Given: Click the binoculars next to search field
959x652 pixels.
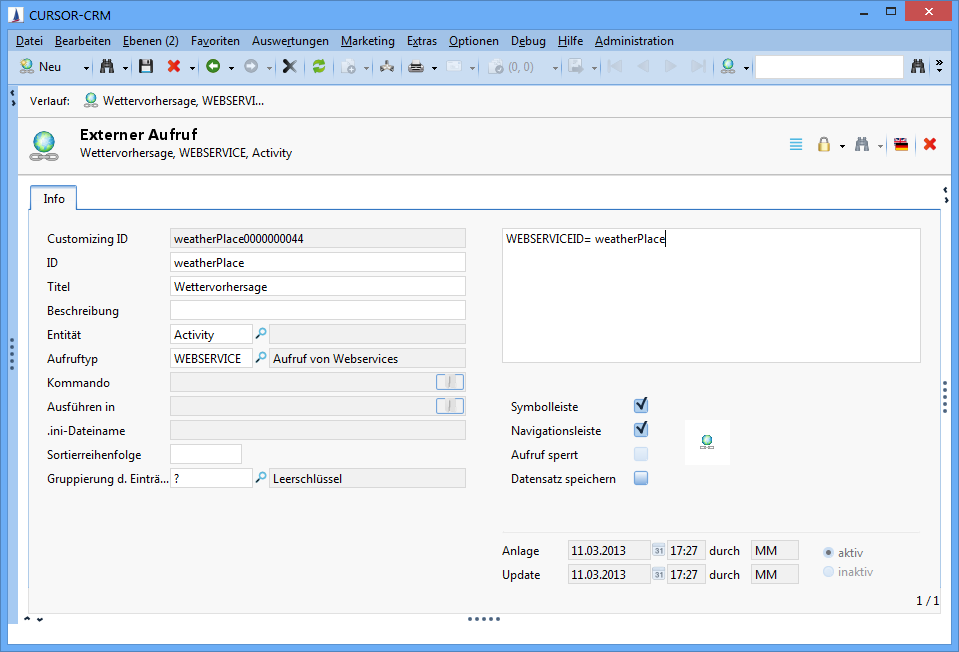Looking at the screenshot, I should point(918,67).
